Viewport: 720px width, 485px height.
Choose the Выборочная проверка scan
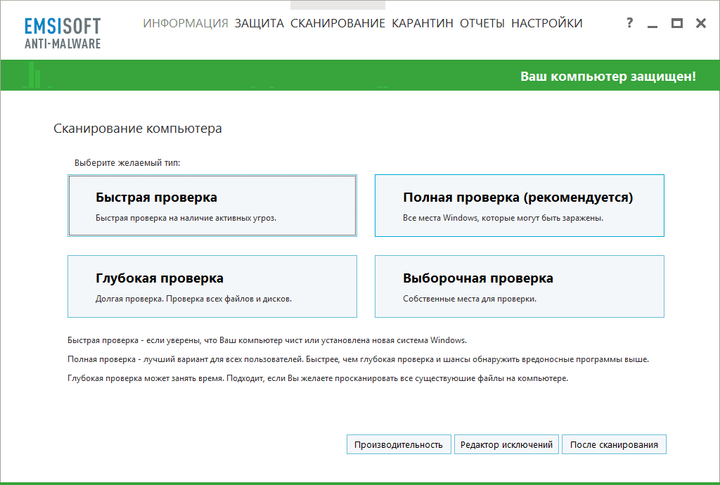tap(519, 287)
